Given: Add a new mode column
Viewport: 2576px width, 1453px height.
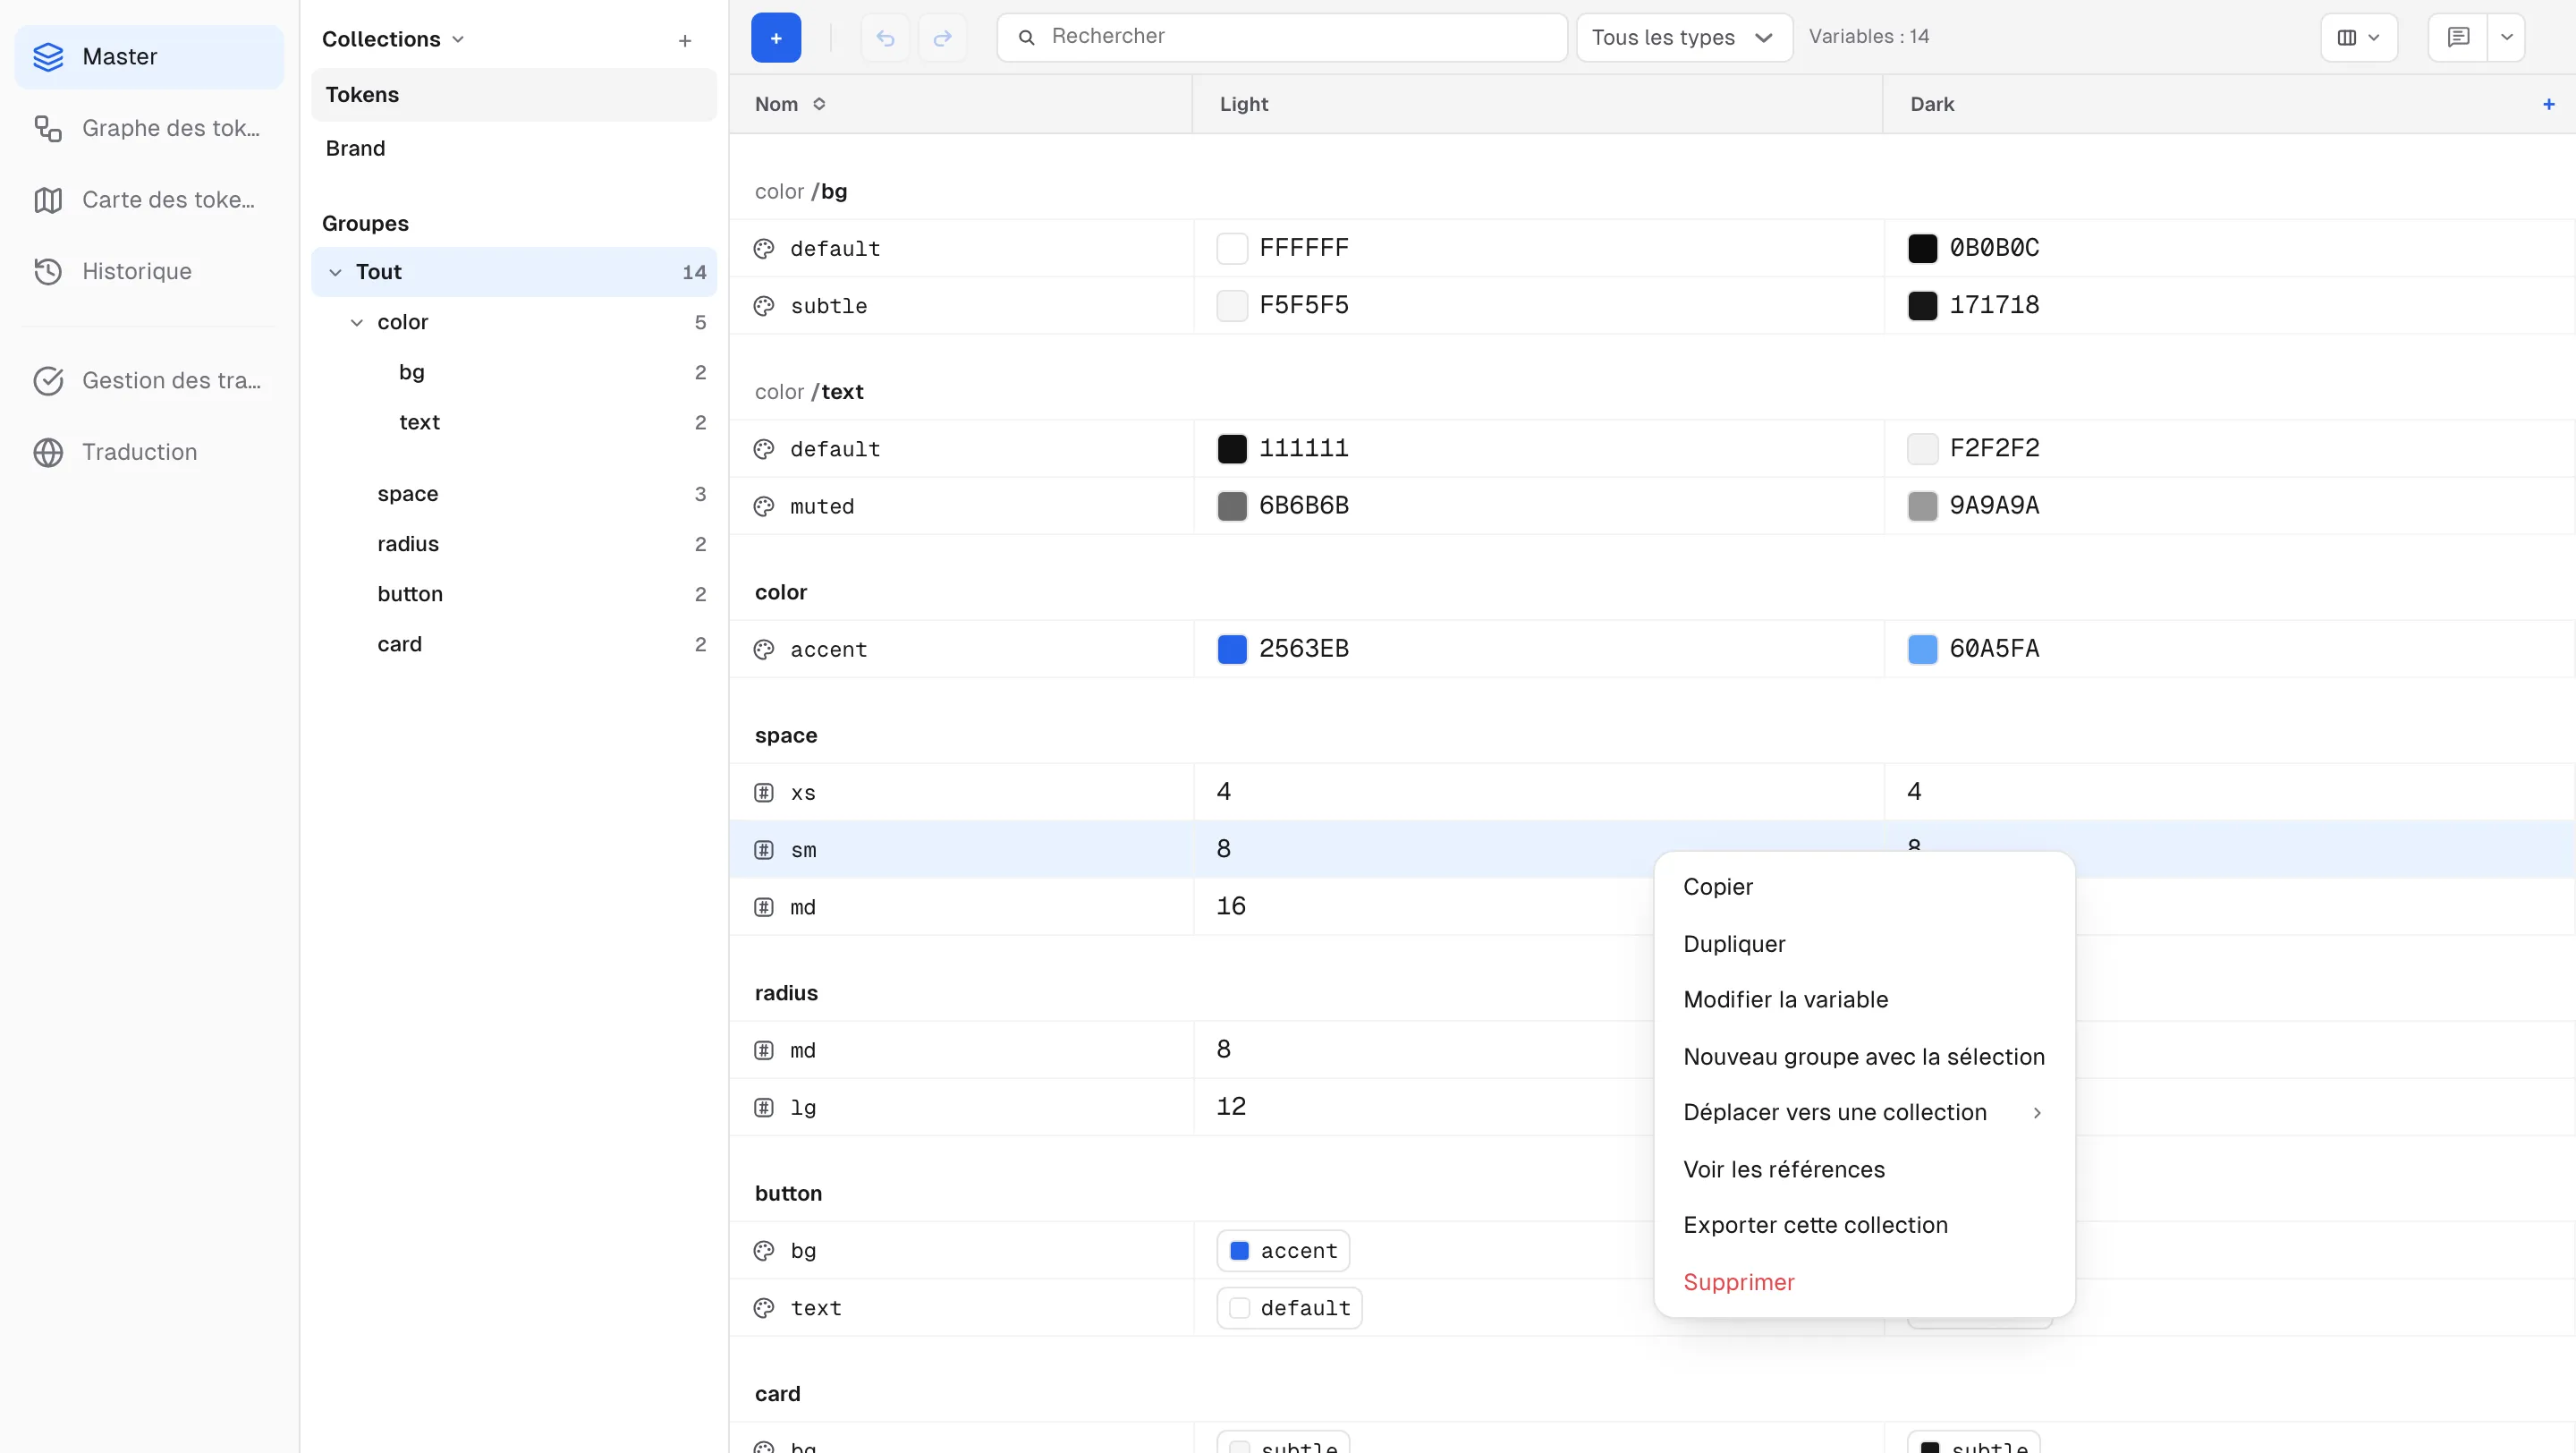Looking at the screenshot, I should (2548, 104).
